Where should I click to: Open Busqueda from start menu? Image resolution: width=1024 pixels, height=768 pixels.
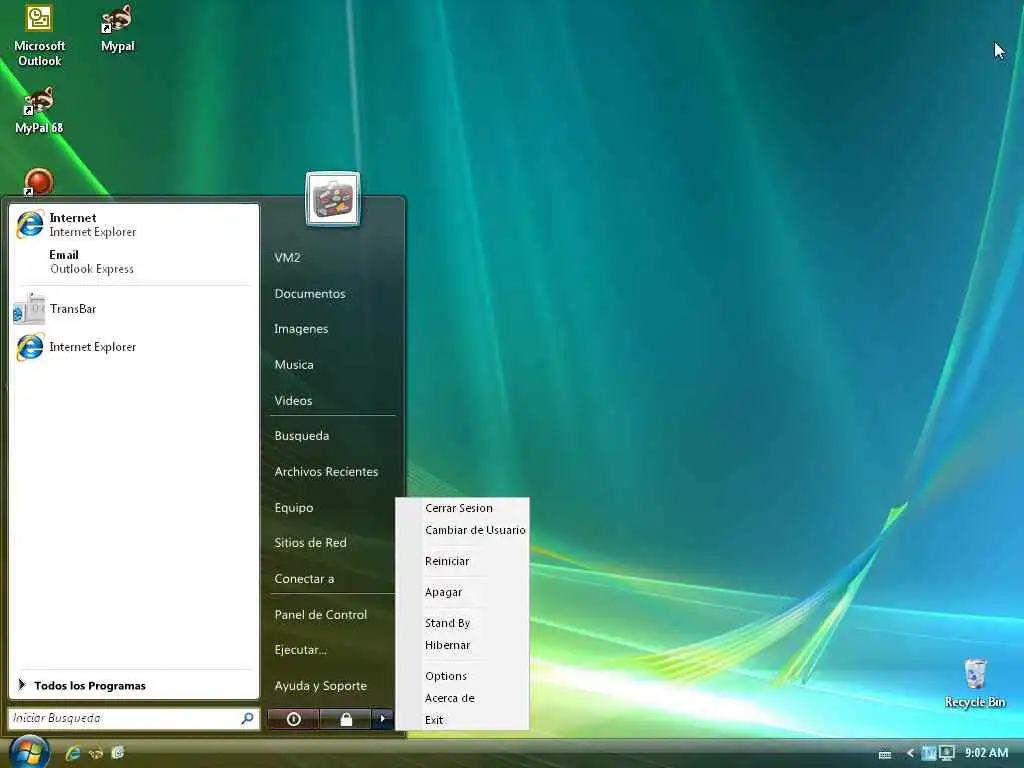[x=302, y=436]
